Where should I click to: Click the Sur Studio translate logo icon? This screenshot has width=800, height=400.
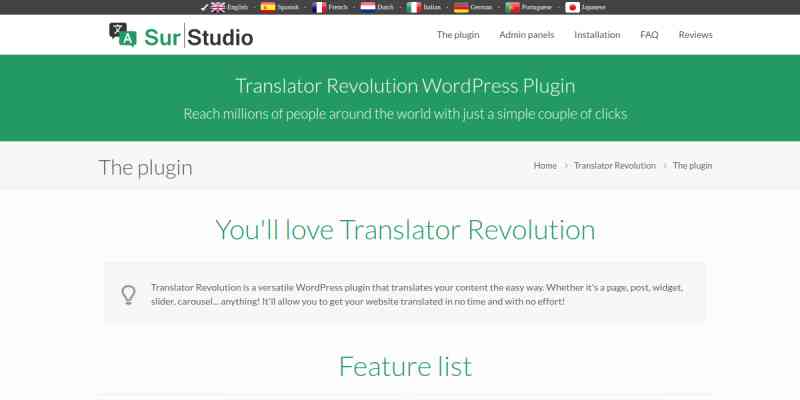point(123,35)
